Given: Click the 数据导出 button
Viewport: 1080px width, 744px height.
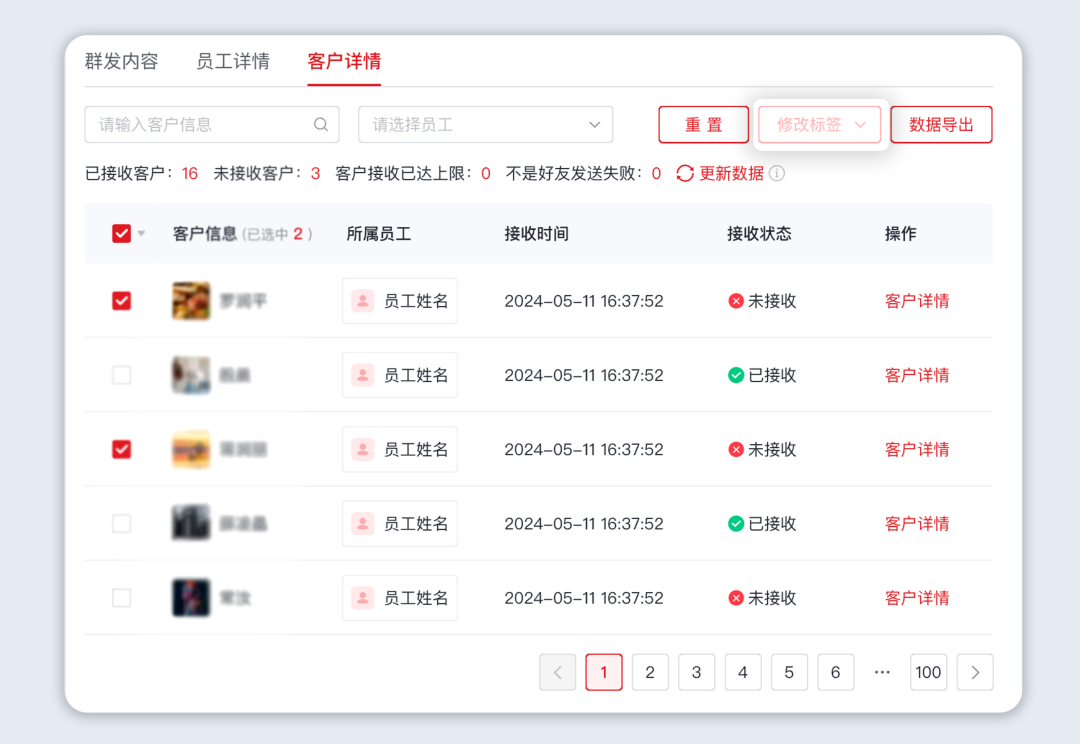Looking at the screenshot, I should coord(941,125).
